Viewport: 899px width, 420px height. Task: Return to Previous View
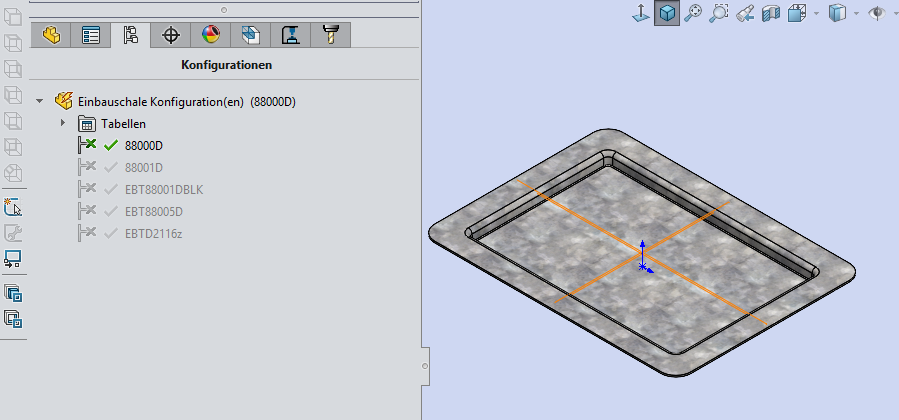[745, 13]
